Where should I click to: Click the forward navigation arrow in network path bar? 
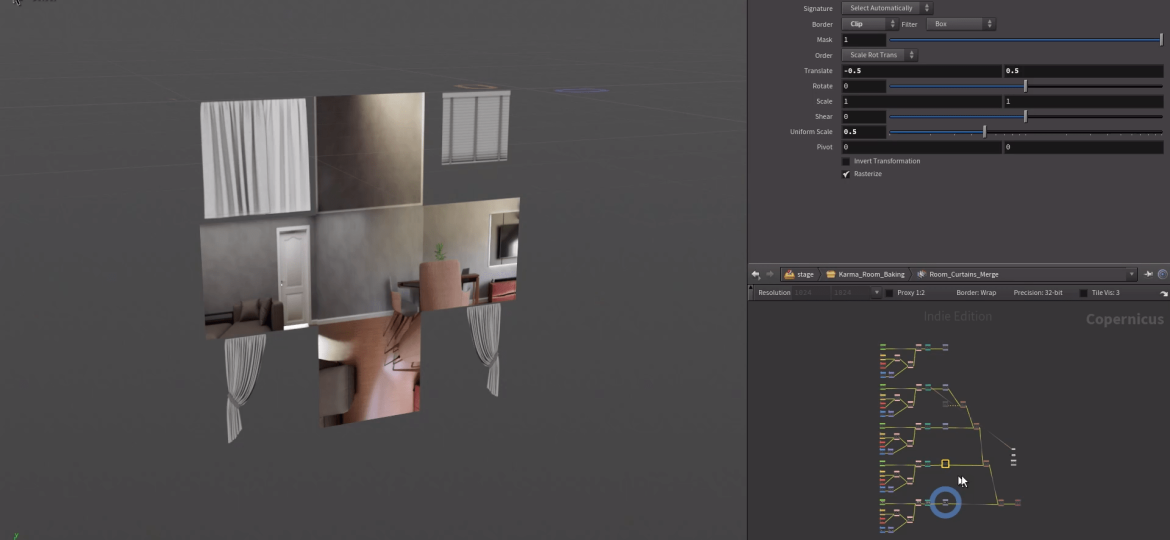click(x=769, y=274)
